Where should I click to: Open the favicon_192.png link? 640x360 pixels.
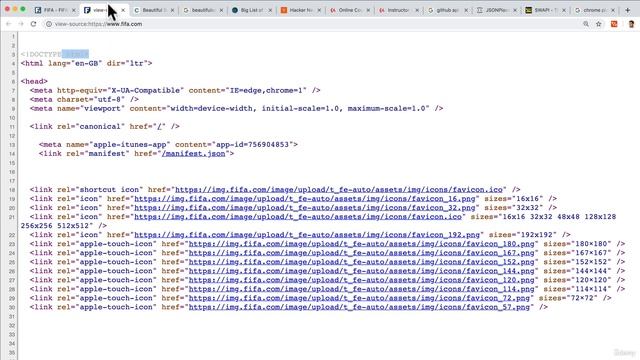pyautogui.click(x=307, y=235)
